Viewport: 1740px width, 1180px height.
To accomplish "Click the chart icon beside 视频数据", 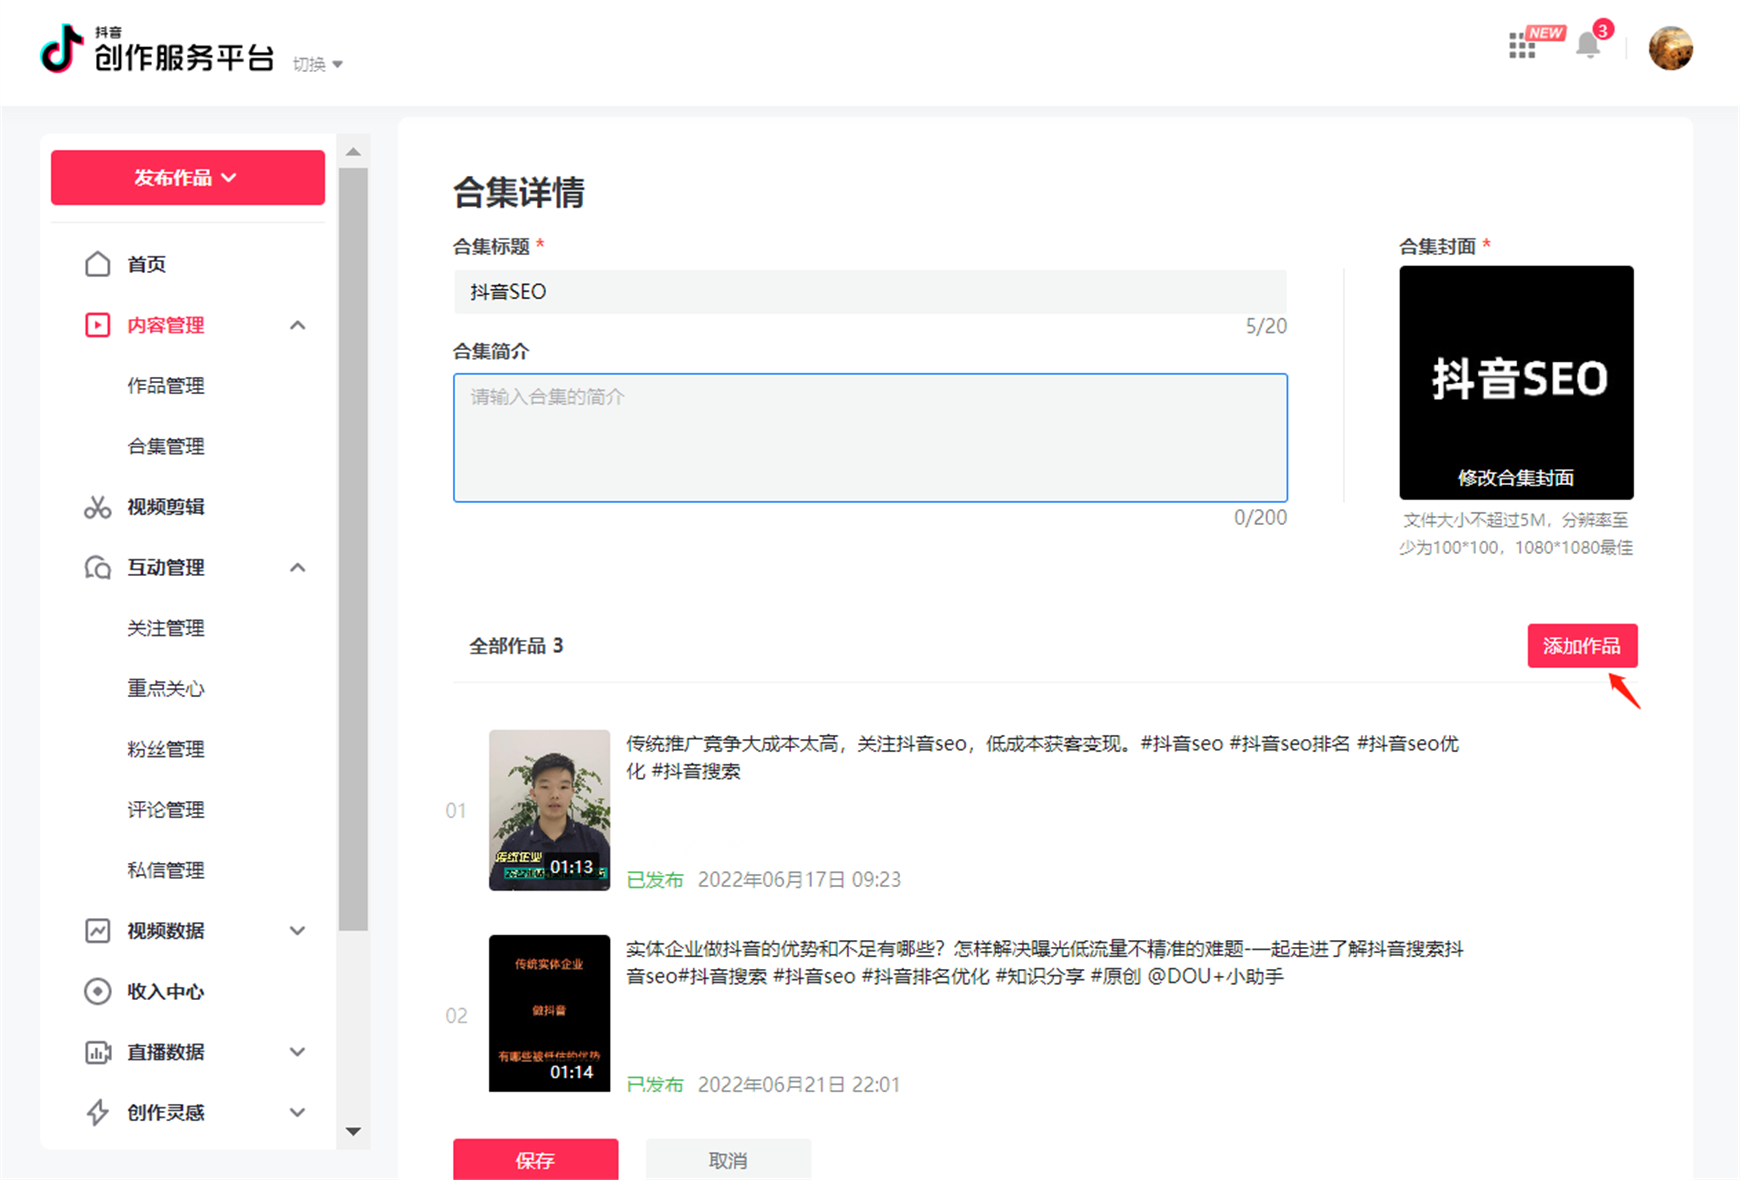I will coord(98,931).
